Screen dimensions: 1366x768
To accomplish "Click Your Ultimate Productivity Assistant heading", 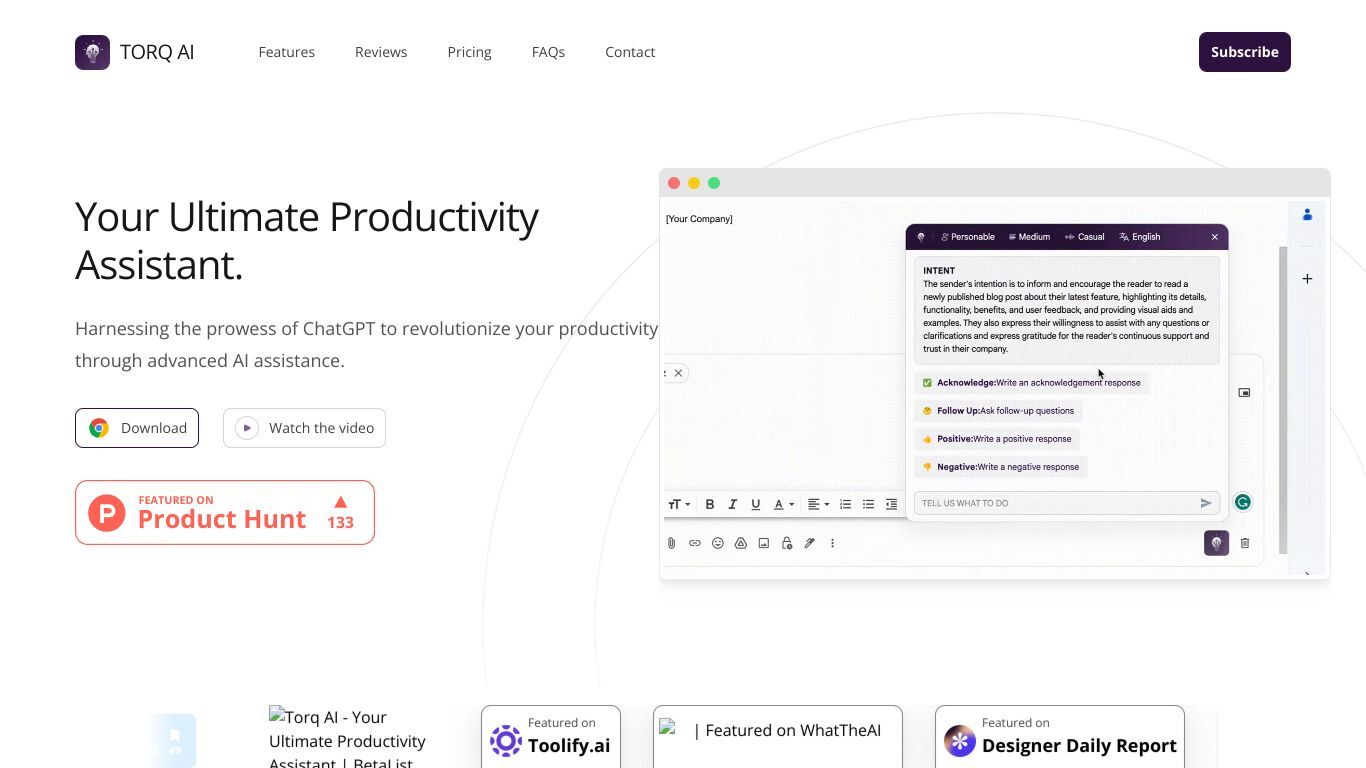I will pyautogui.click(x=307, y=241).
